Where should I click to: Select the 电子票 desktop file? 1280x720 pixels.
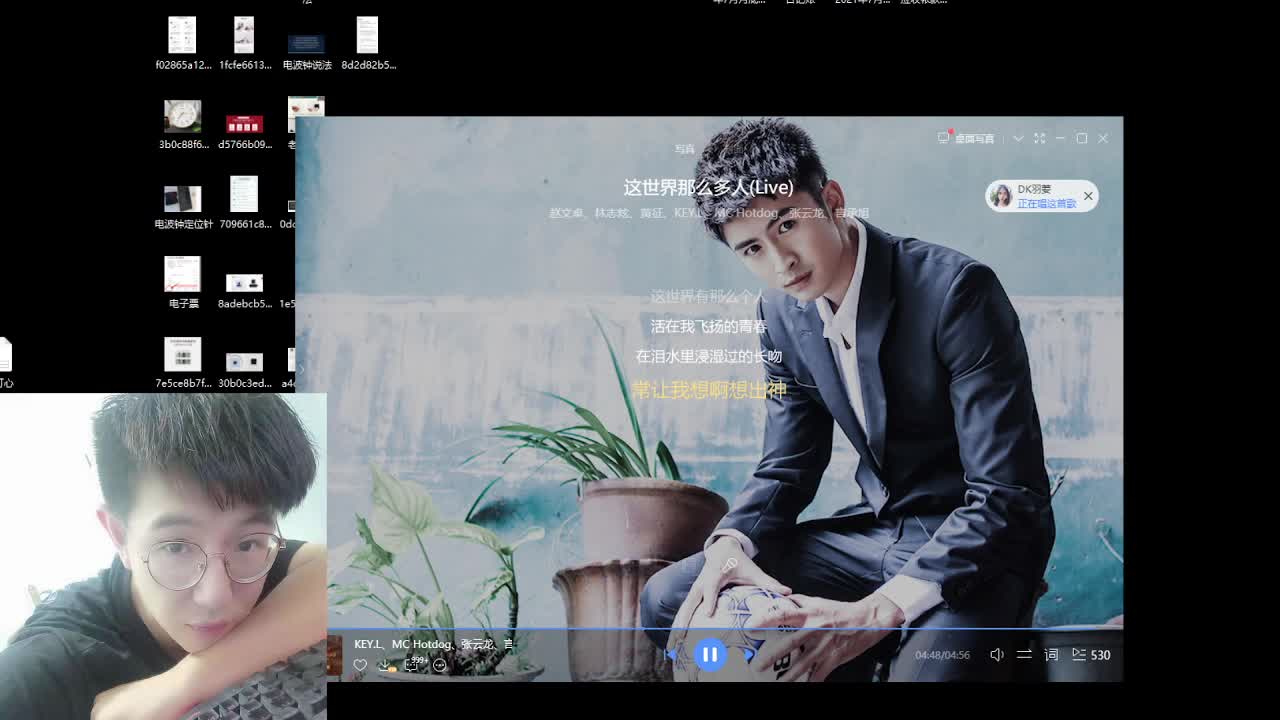pos(183,282)
